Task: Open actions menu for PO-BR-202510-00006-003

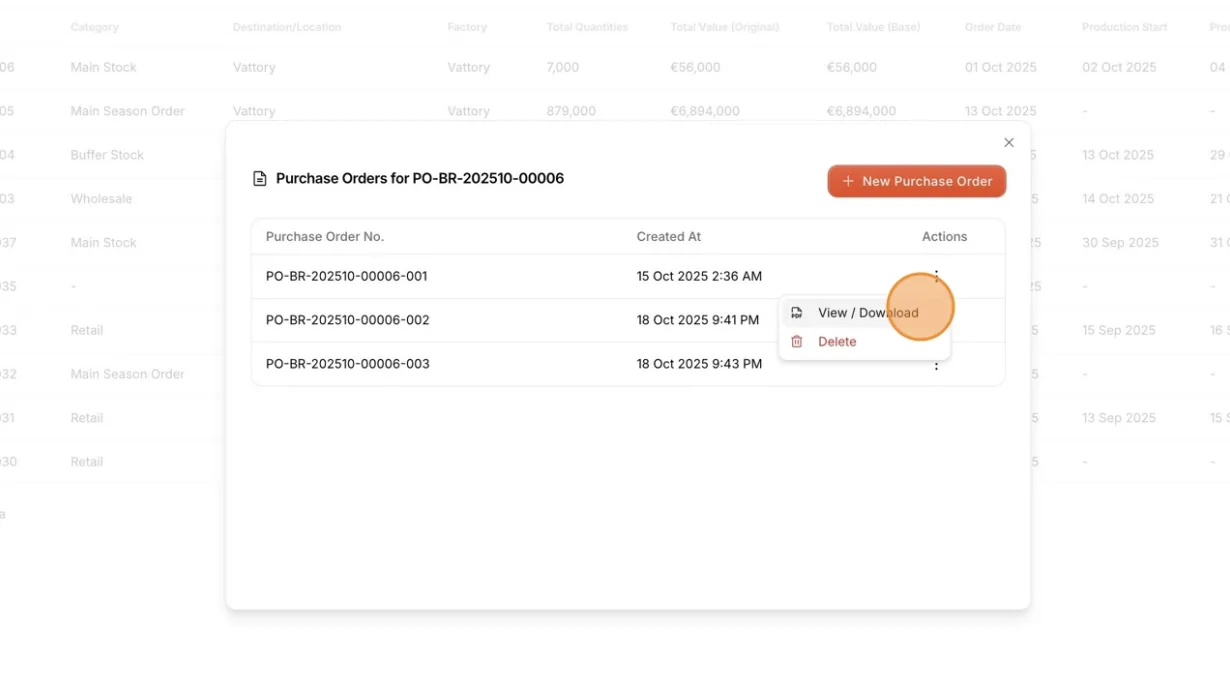Action: [936, 366]
